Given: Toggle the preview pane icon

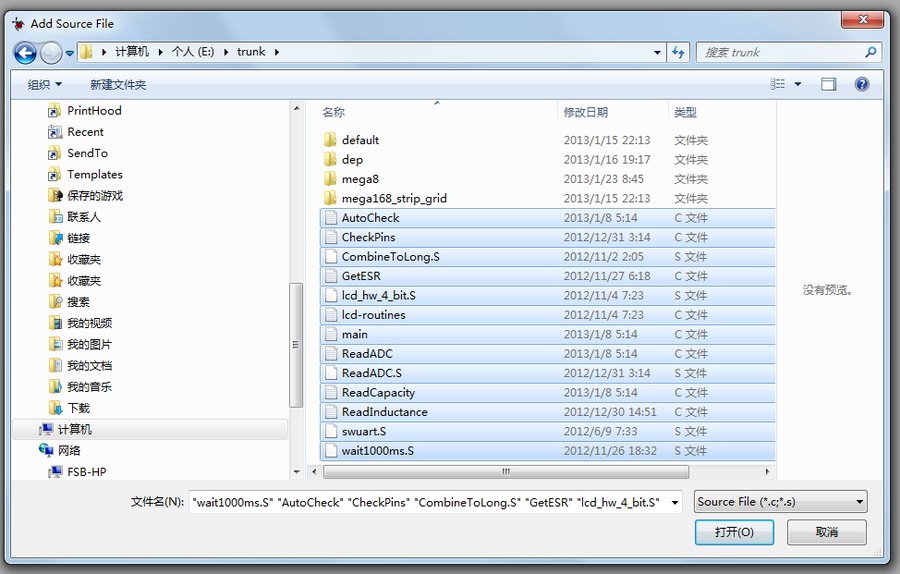Looking at the screenshot, I should 828,85.
